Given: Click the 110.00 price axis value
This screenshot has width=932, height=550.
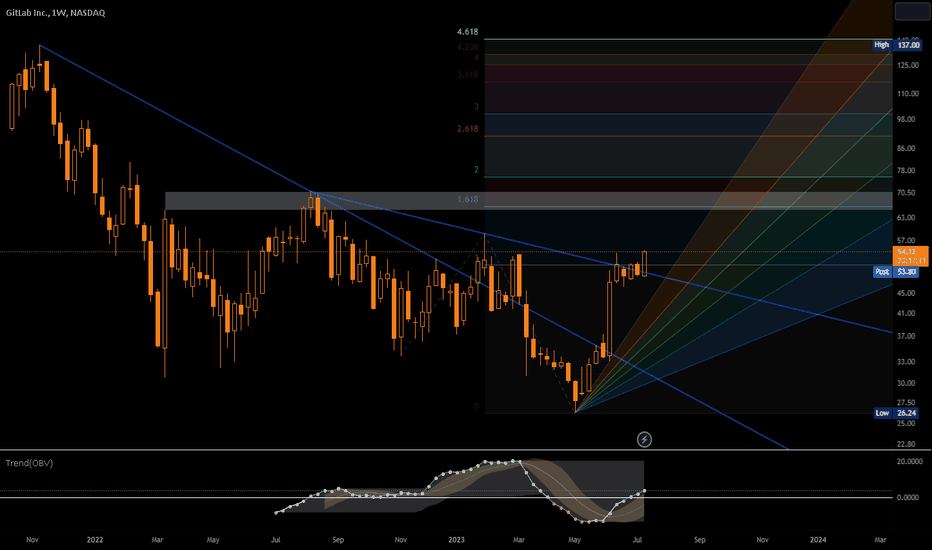Looking at the screenshot, I should (908, 94).
